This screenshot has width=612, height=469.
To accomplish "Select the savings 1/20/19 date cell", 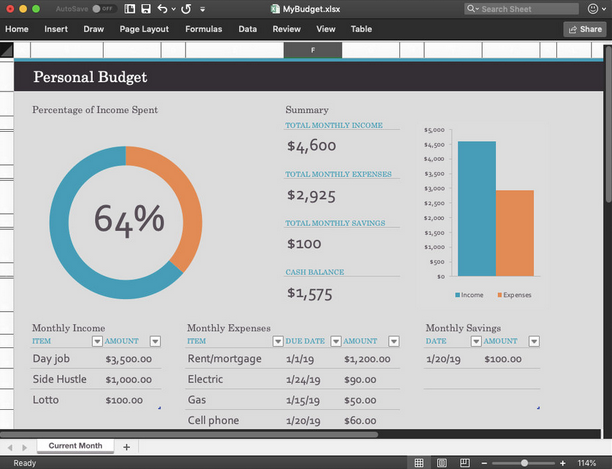I will coord(453,359).
